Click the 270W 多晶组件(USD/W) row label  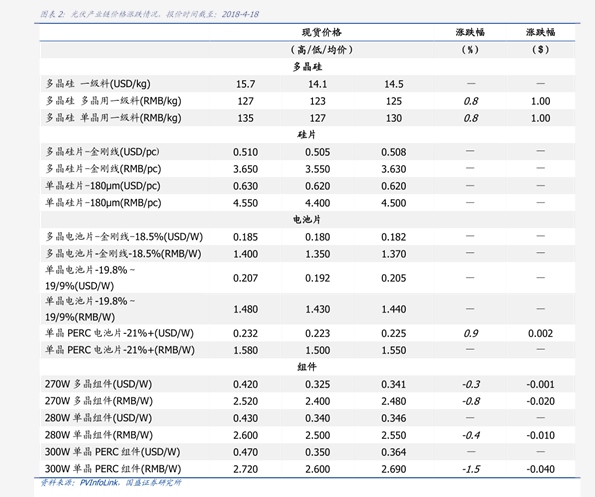click(x=98, y=384)
